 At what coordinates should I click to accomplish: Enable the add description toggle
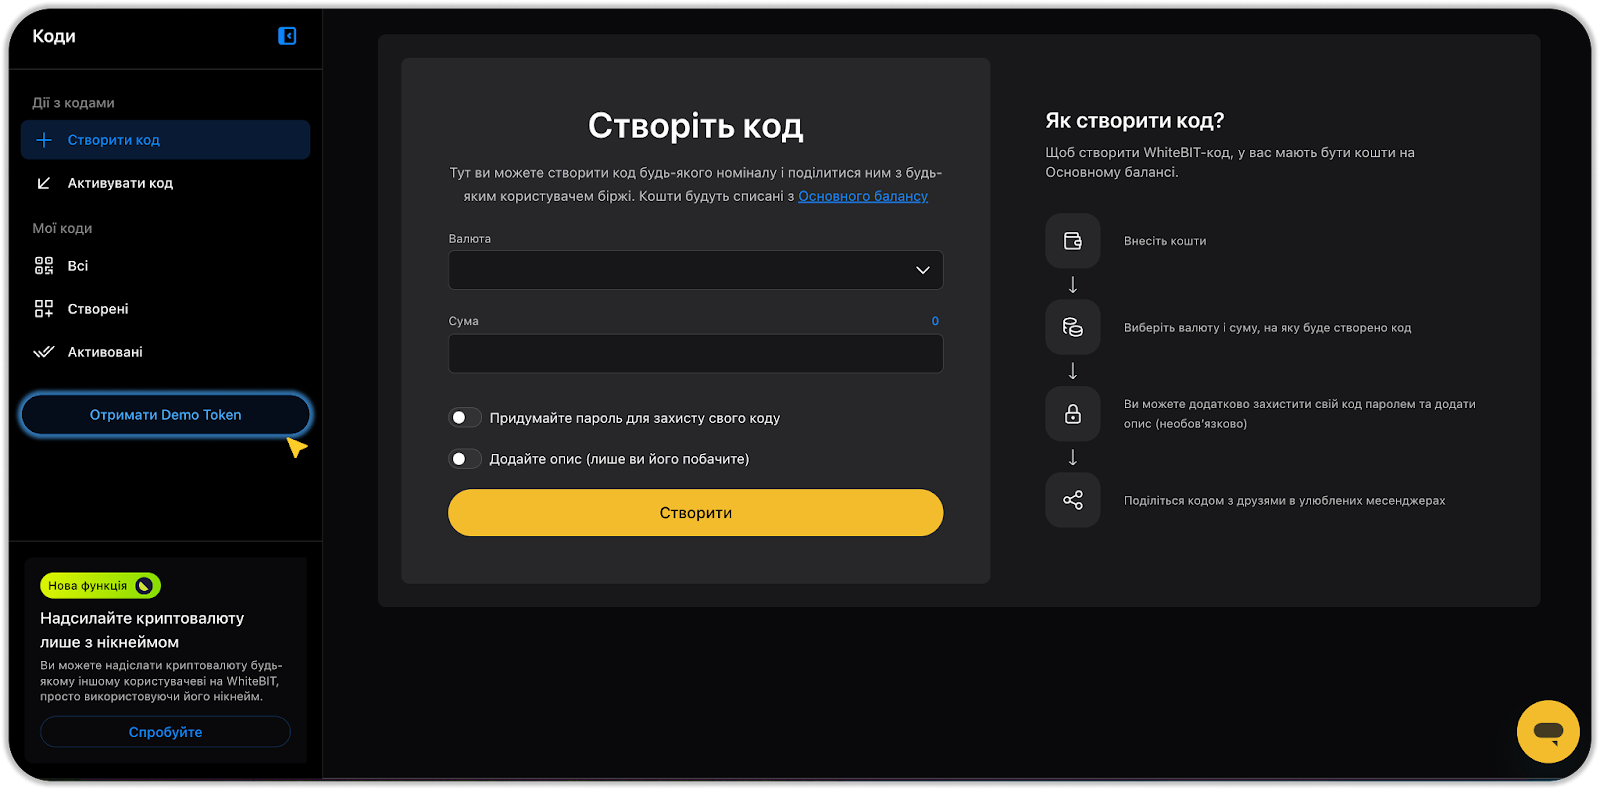coord(465,459)
